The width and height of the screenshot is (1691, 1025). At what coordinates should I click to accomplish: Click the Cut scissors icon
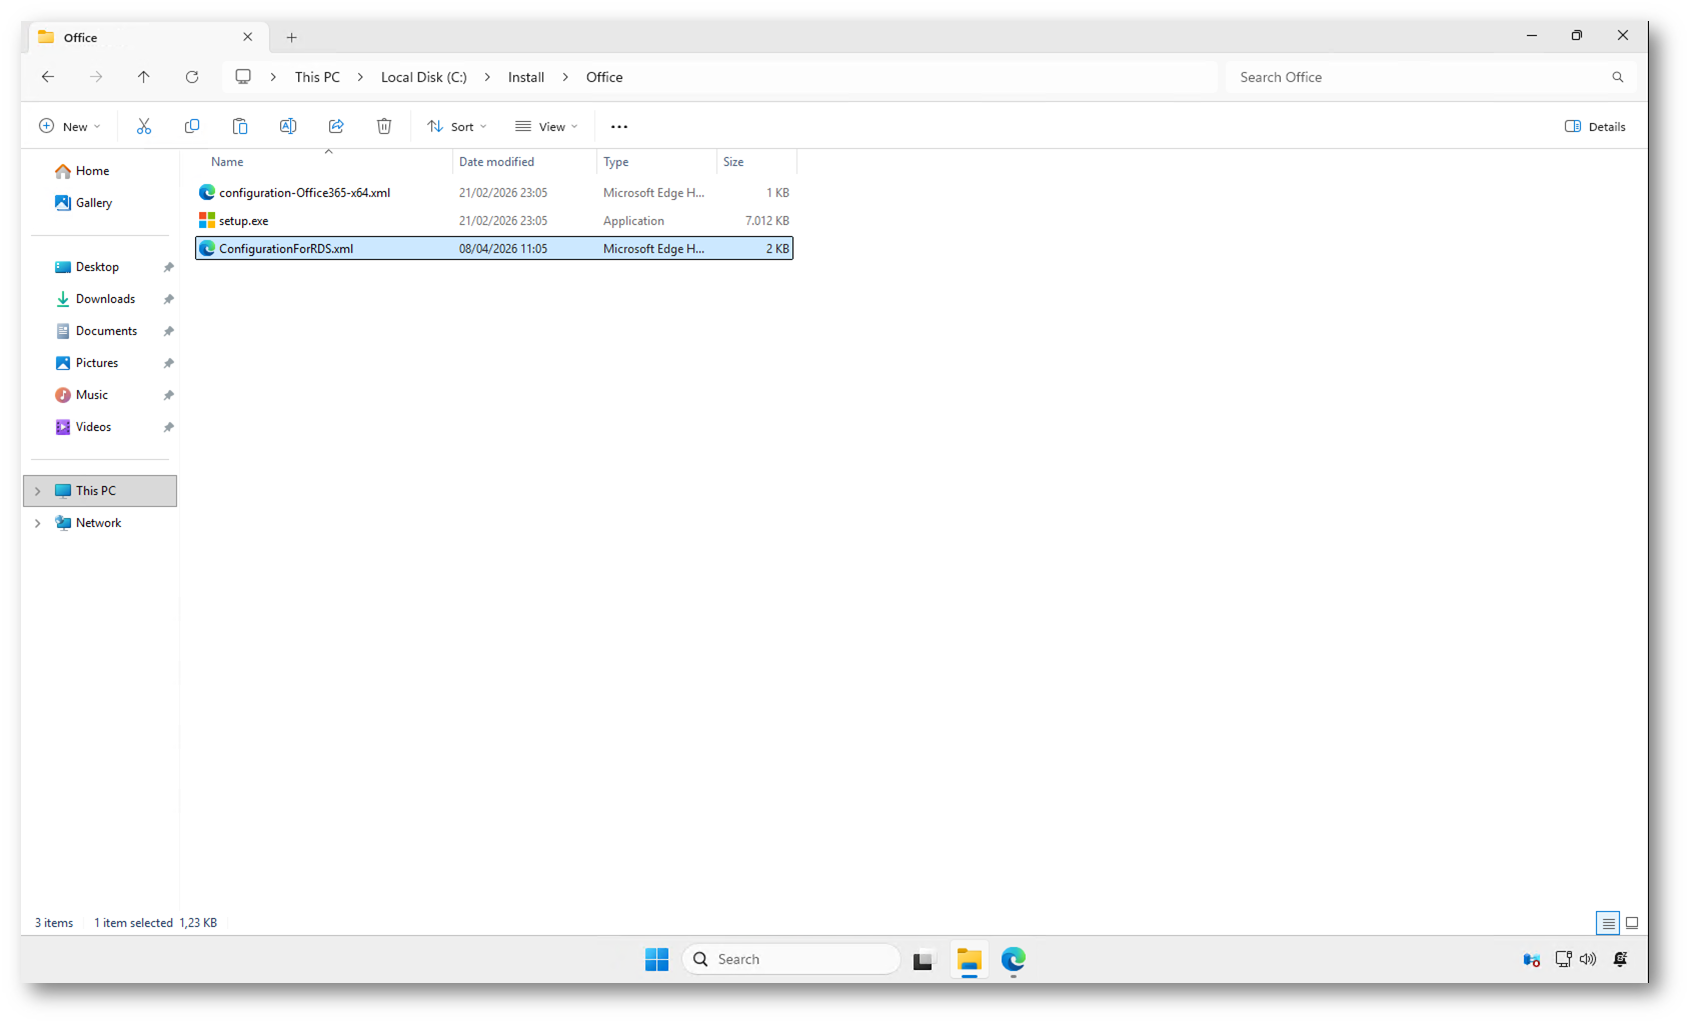click(x=144, y=126)
